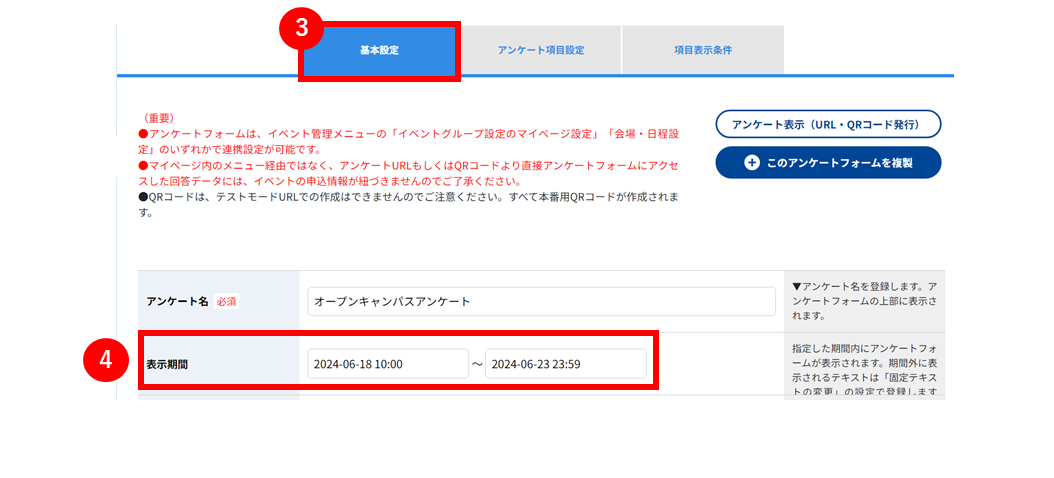Focus the アンケート名 text field
The image size is (1054, 478).
tap(542, 302)
